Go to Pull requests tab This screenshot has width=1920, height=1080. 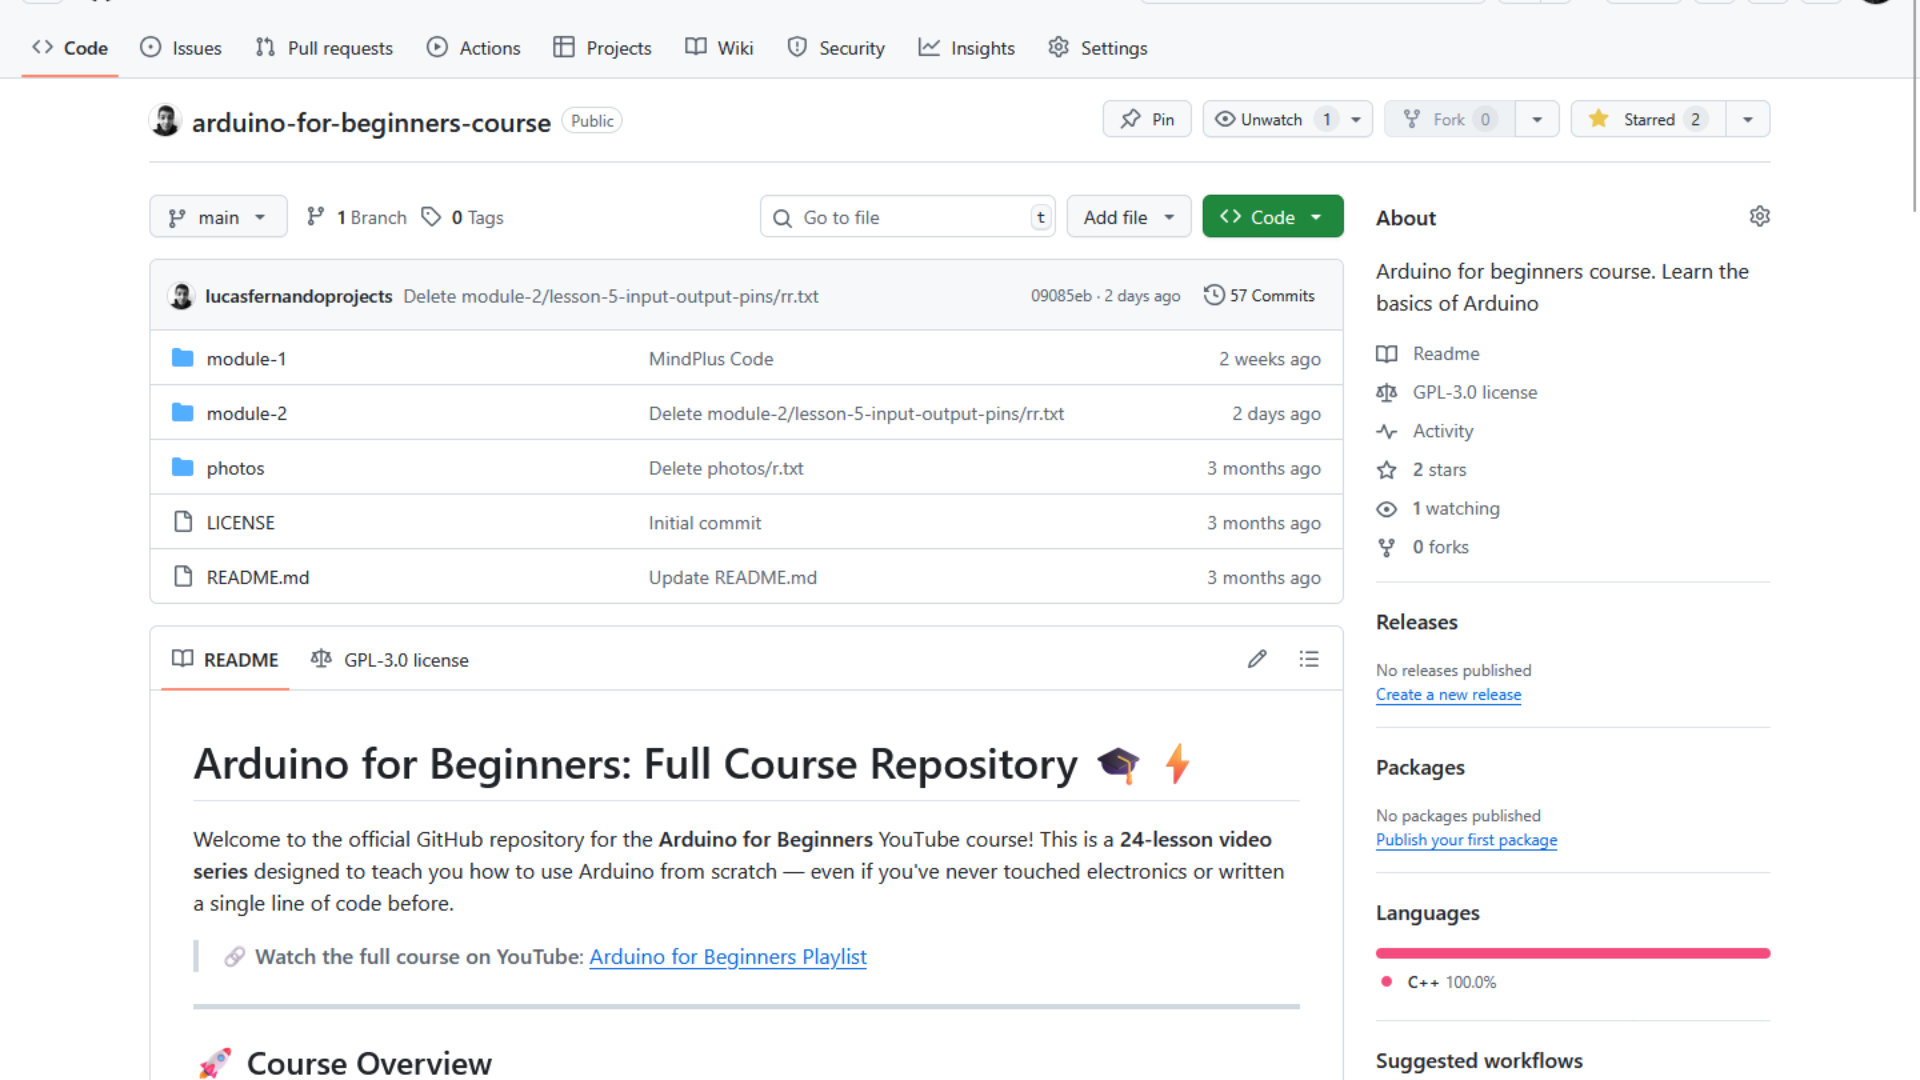tap(324, 48)
